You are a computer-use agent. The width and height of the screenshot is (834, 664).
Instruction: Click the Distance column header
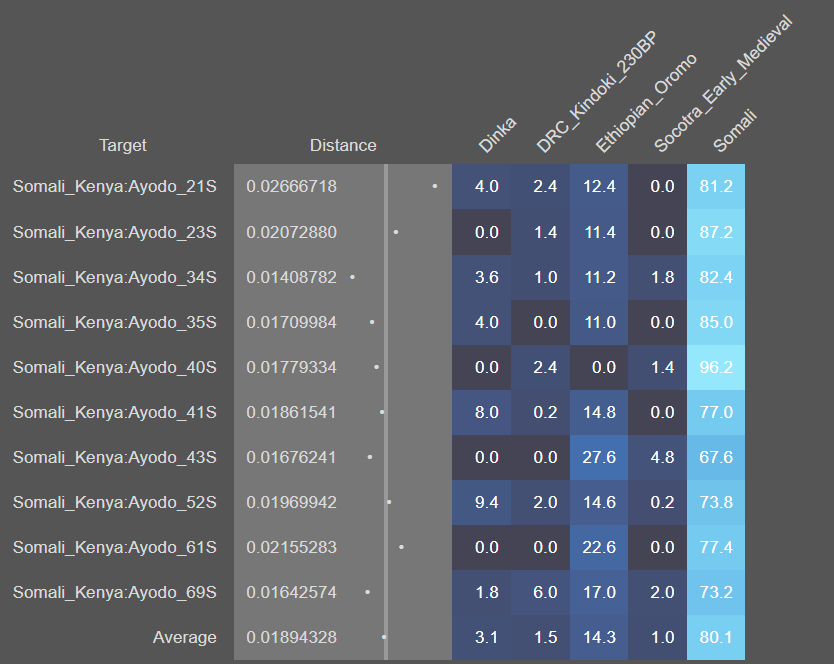click(343, 145)
